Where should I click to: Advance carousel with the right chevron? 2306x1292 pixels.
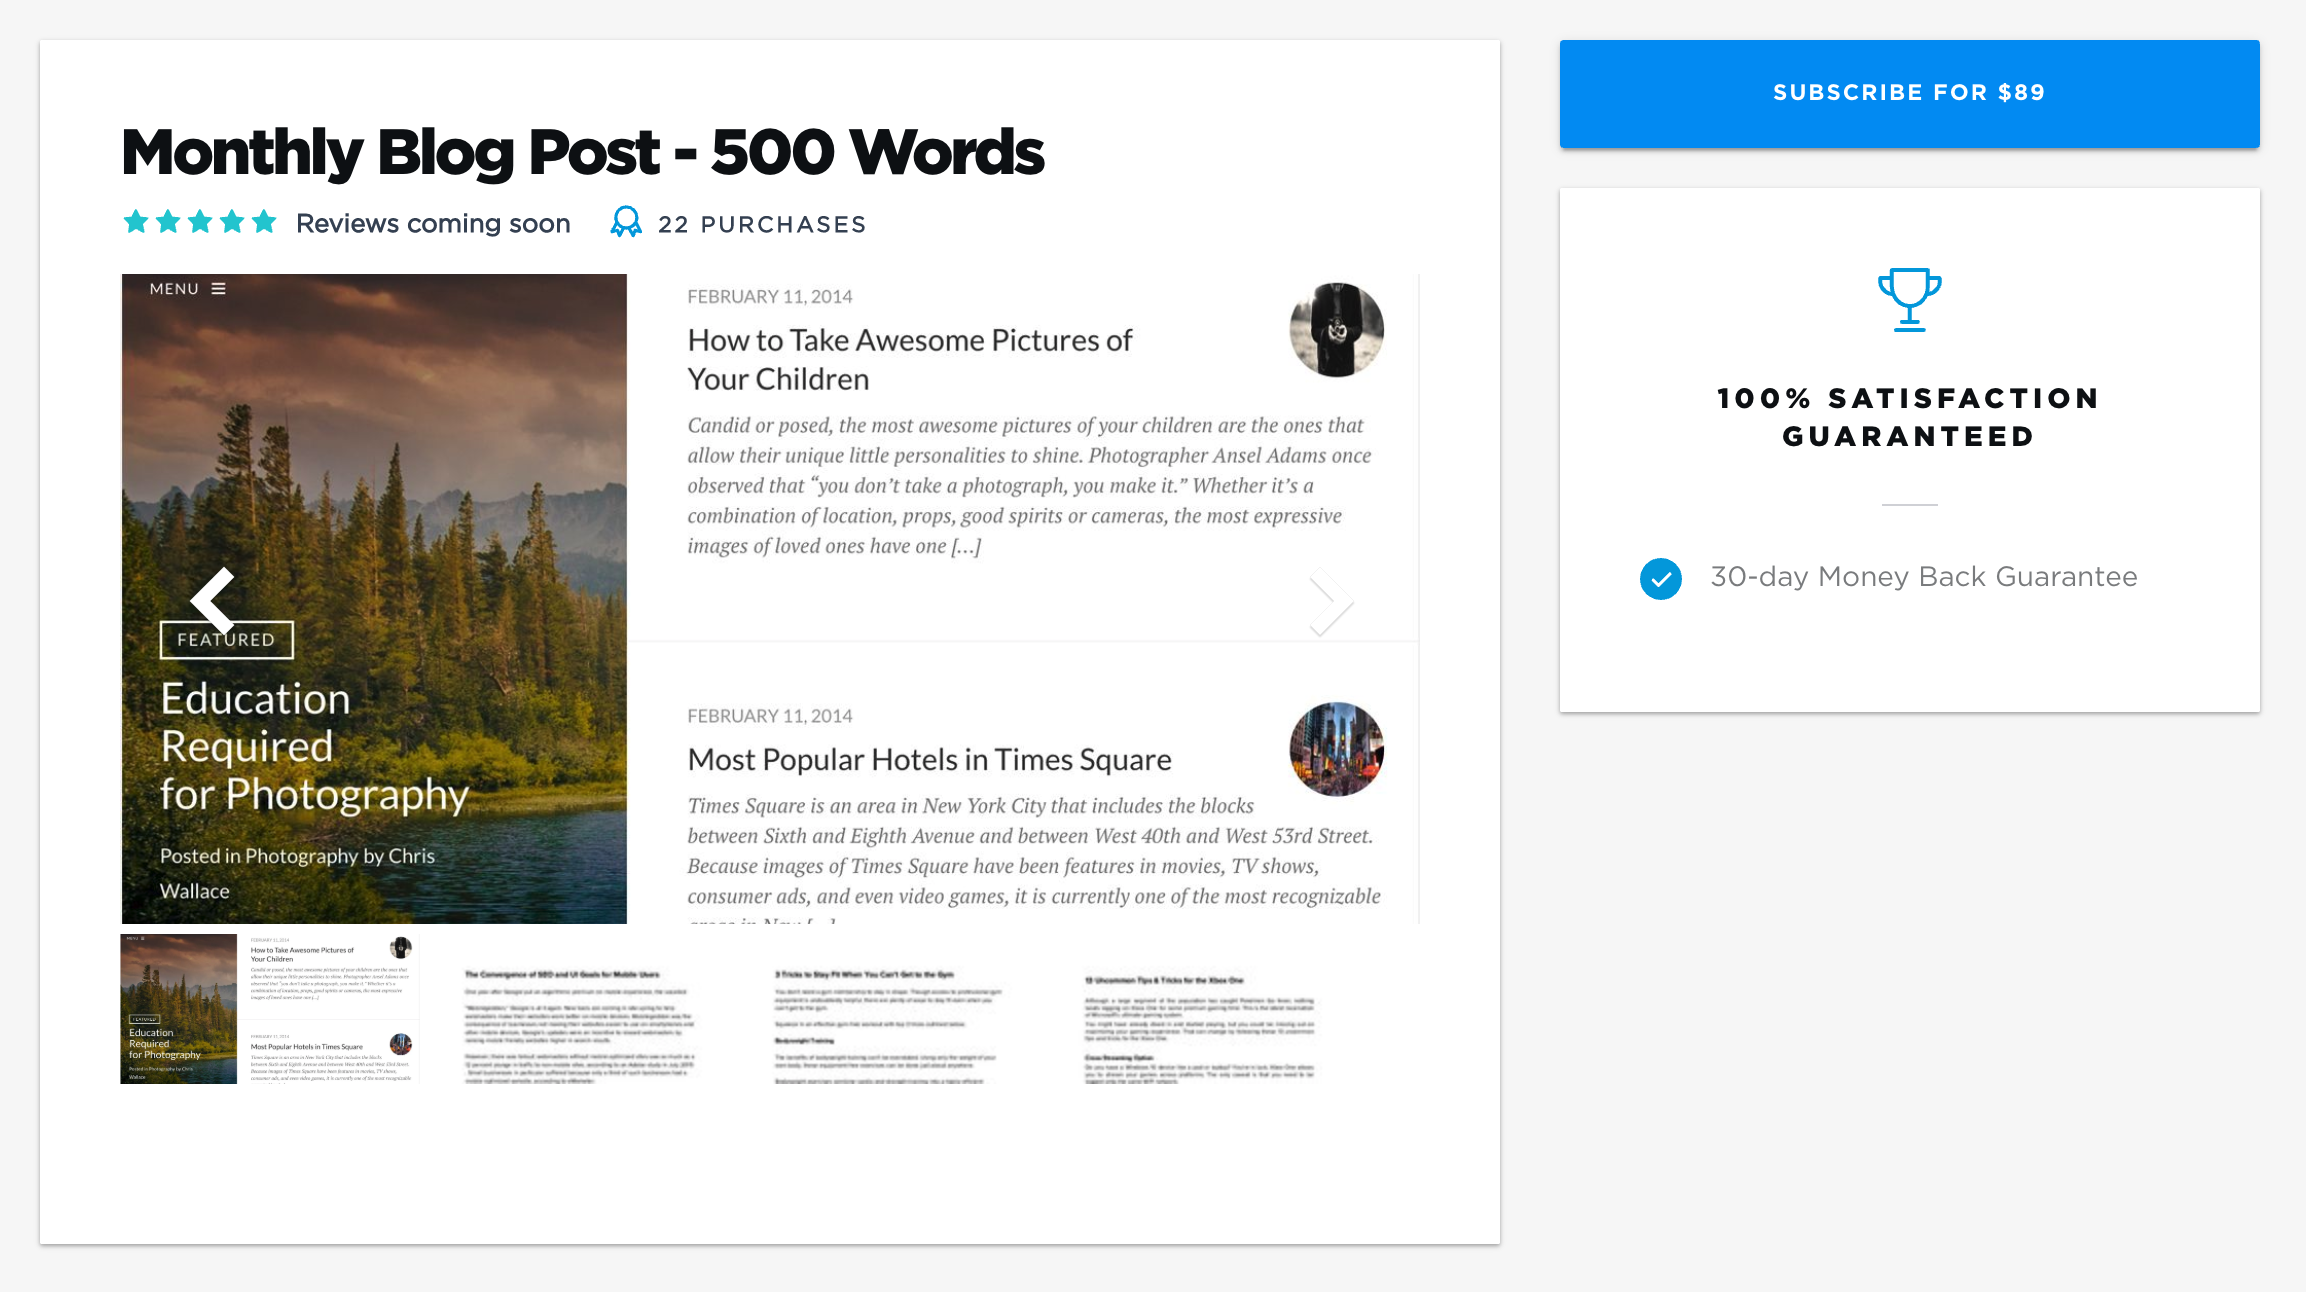pos(1331,601)
